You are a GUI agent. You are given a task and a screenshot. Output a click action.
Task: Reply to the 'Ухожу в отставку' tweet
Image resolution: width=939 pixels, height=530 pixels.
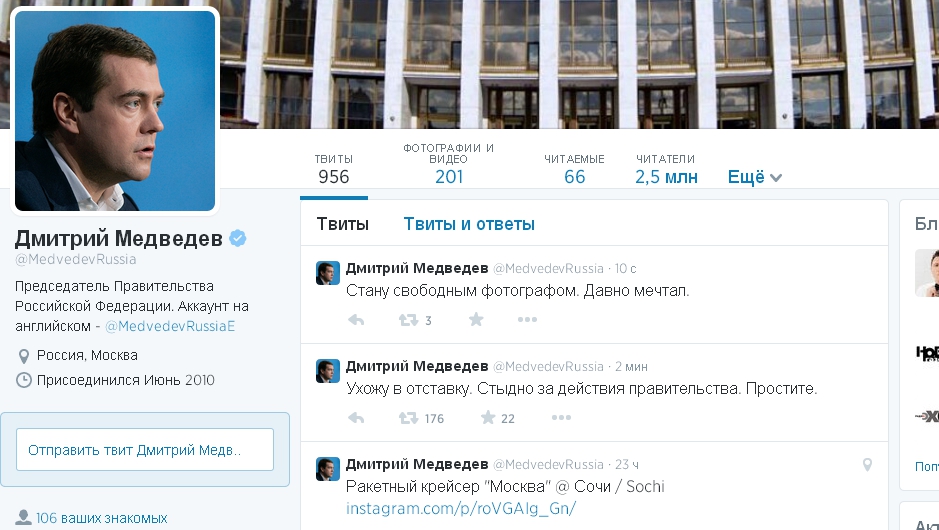click(x=356, y=418)
